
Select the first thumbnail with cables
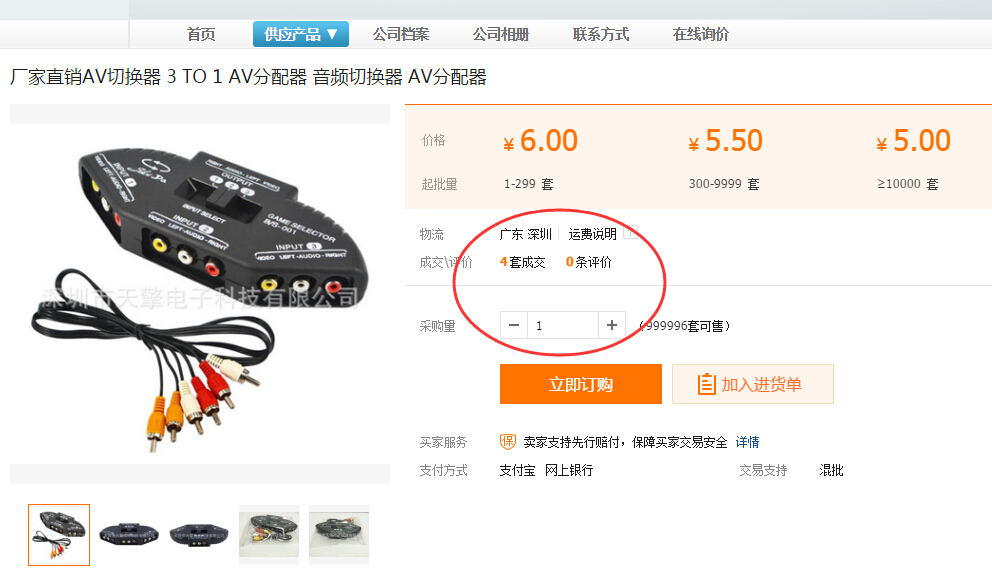tap(59, 535)
